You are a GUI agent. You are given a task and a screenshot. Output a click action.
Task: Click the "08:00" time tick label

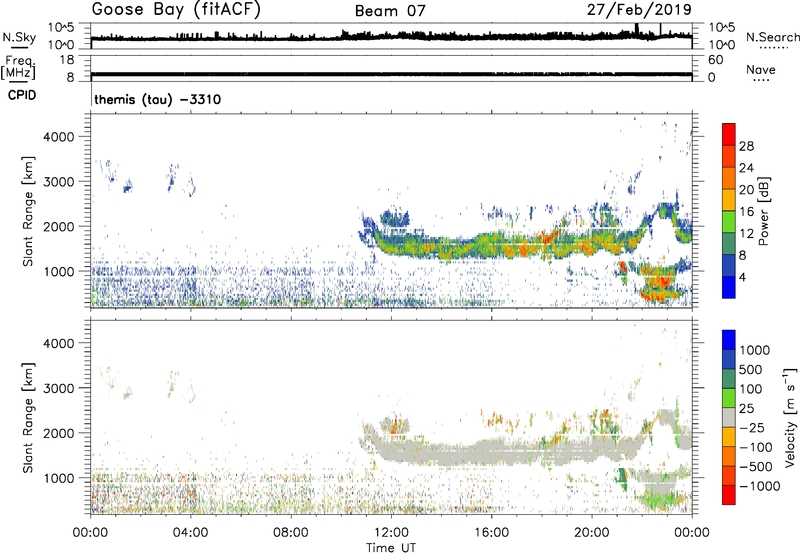click(x=291, y=533)
